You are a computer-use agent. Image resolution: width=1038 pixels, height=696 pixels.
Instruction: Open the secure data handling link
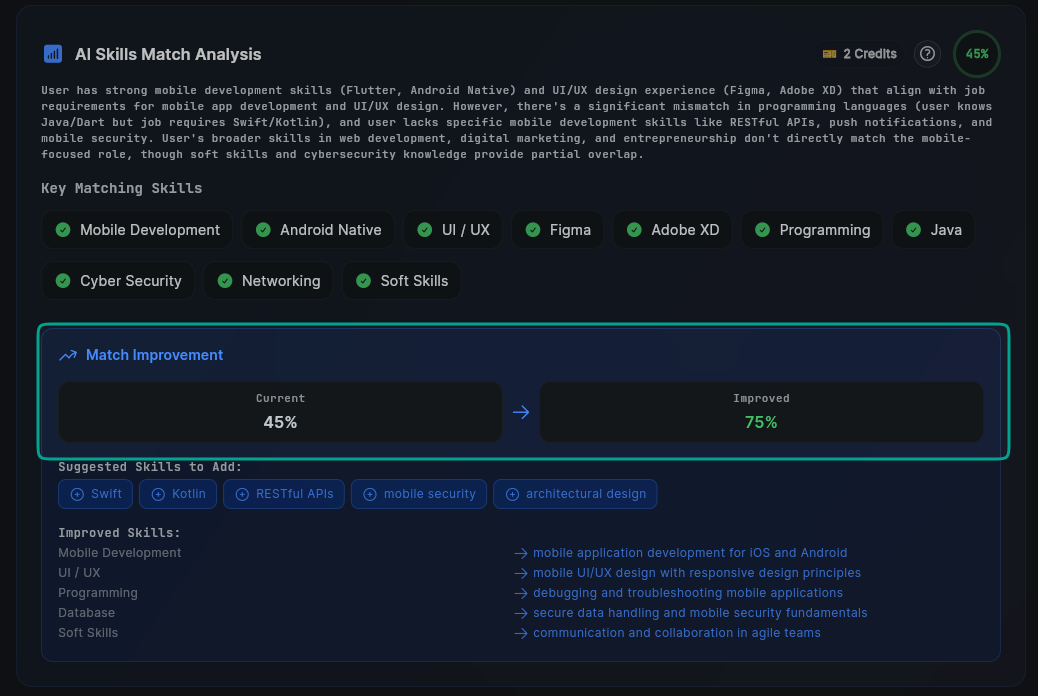700,612
